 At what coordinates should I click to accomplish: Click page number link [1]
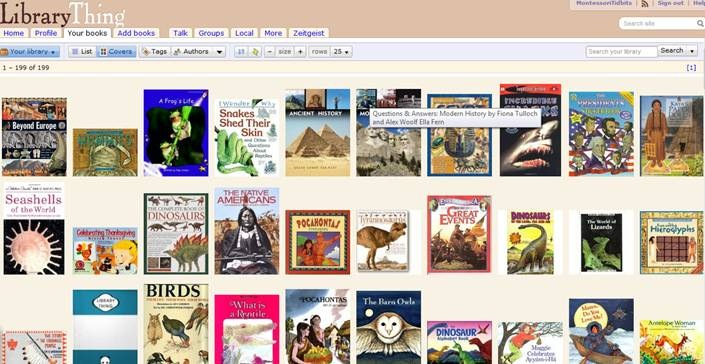pos(691,68)
